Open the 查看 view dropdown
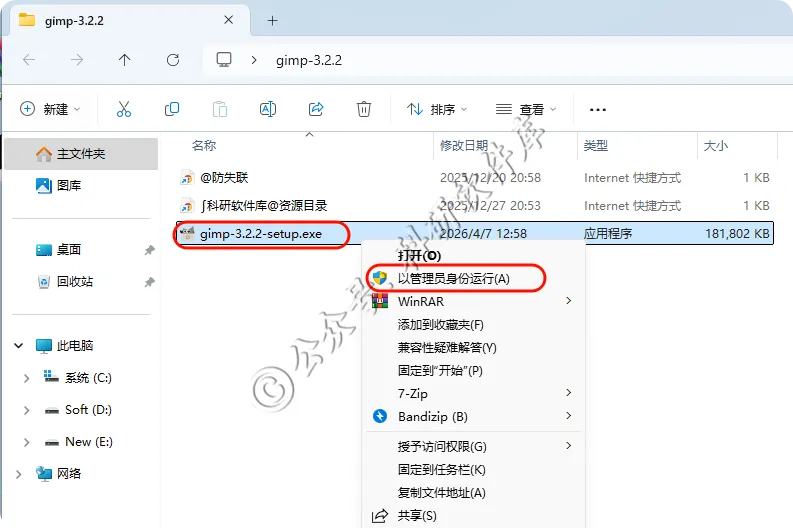This screenshot has height=528, width=793. (525, 109)
